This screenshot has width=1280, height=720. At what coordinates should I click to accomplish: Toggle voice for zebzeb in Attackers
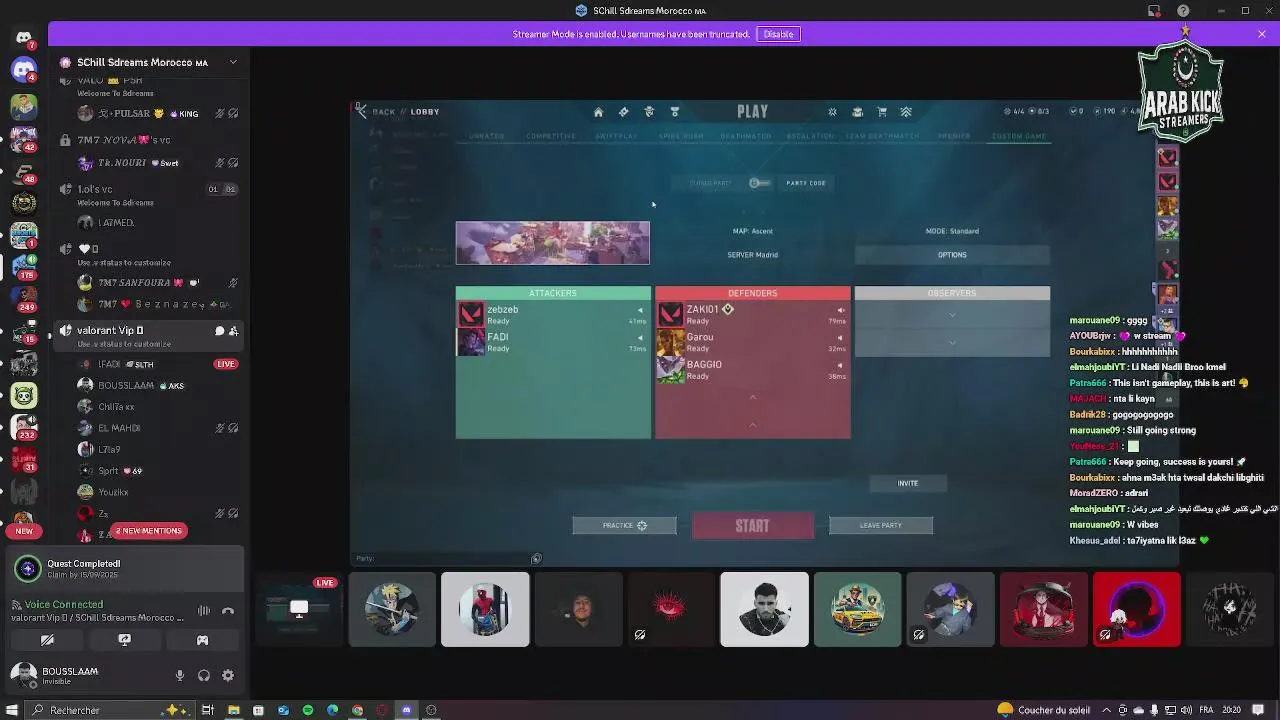[640, 310]
